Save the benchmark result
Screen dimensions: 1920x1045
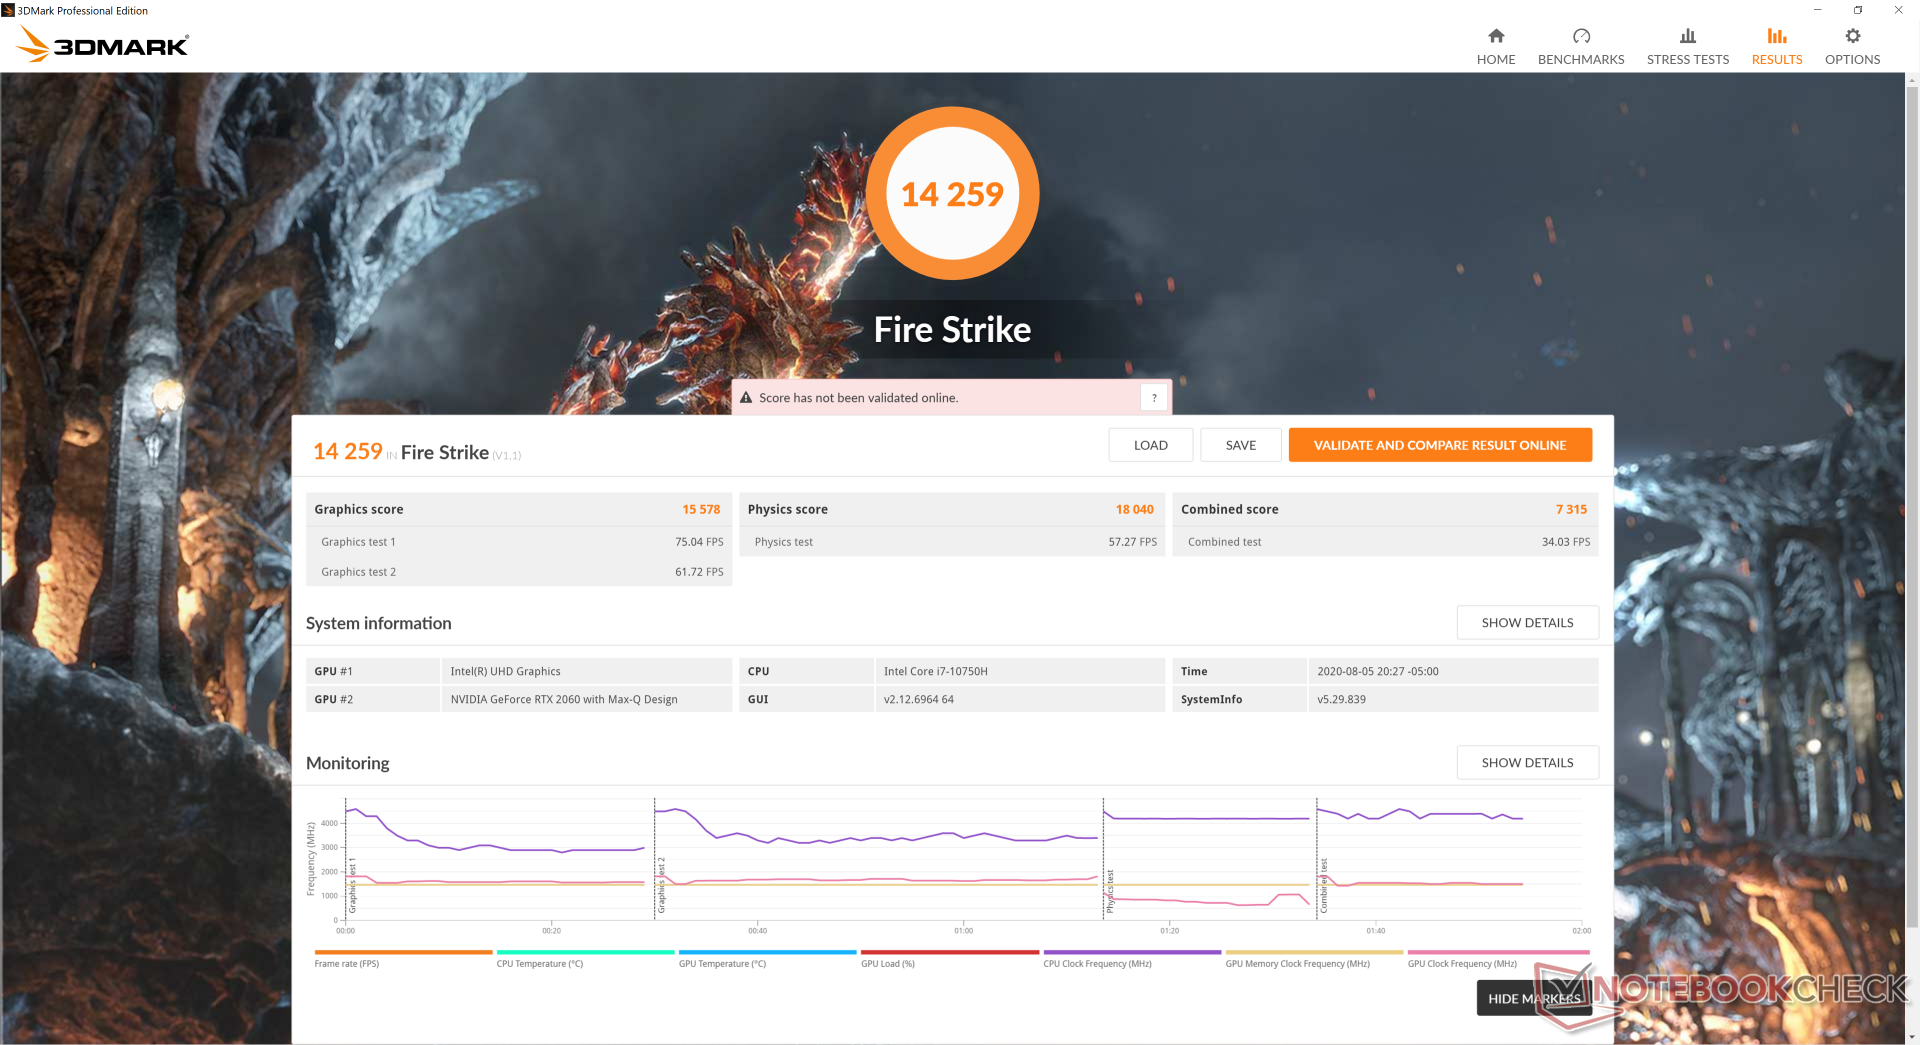pyautogui.click(x=1241, y=445)
